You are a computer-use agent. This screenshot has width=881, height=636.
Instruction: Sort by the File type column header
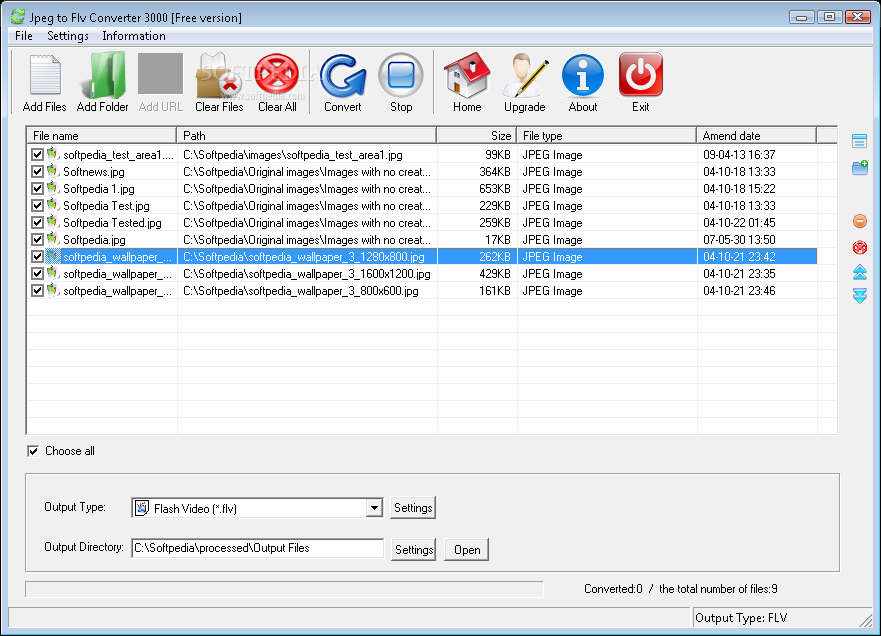click(x=607, y=136)
